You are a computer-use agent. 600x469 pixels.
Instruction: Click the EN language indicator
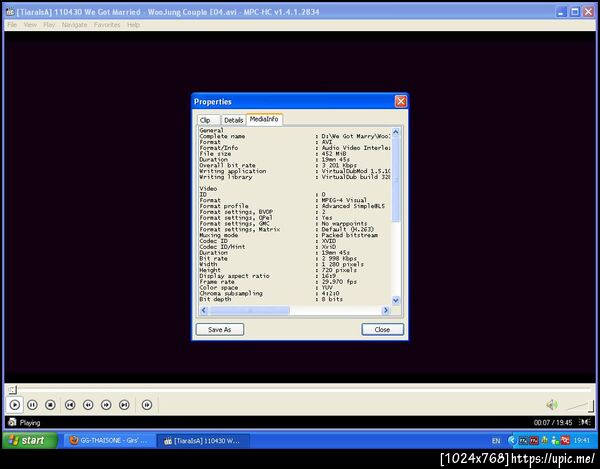(x=496, y=441)
